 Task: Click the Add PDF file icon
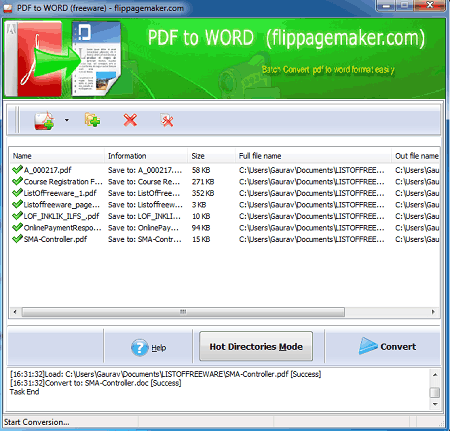44,120
